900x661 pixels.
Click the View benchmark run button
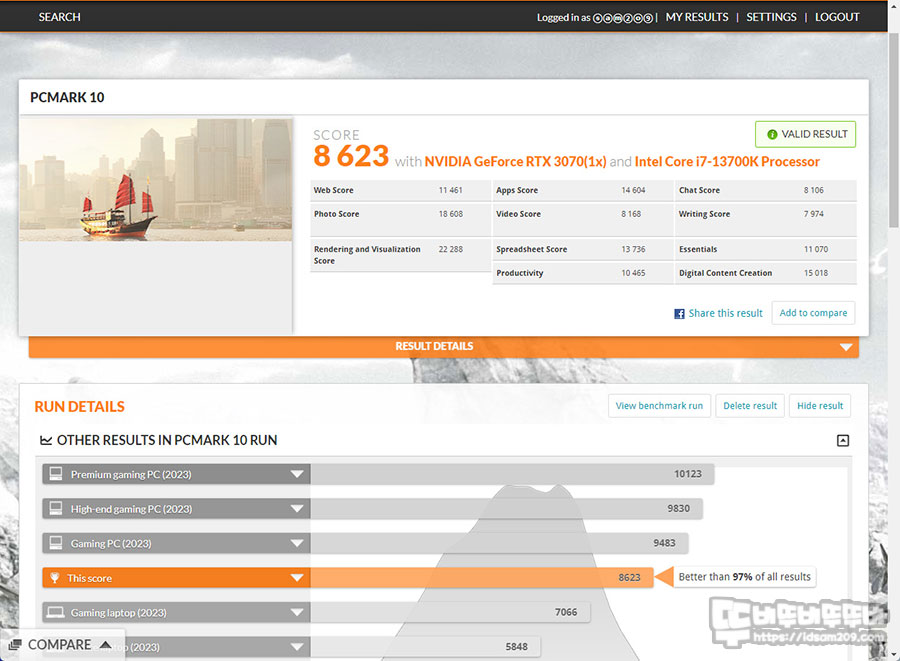tap(660, 406)
